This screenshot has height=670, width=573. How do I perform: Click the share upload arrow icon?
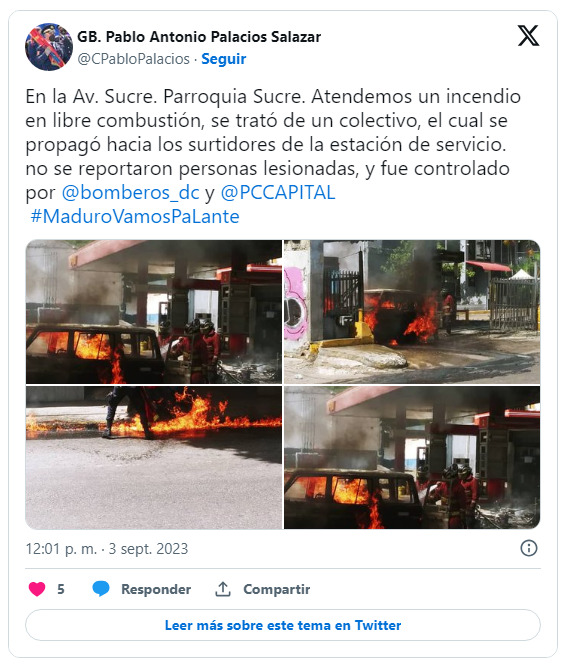coord(223,589)
